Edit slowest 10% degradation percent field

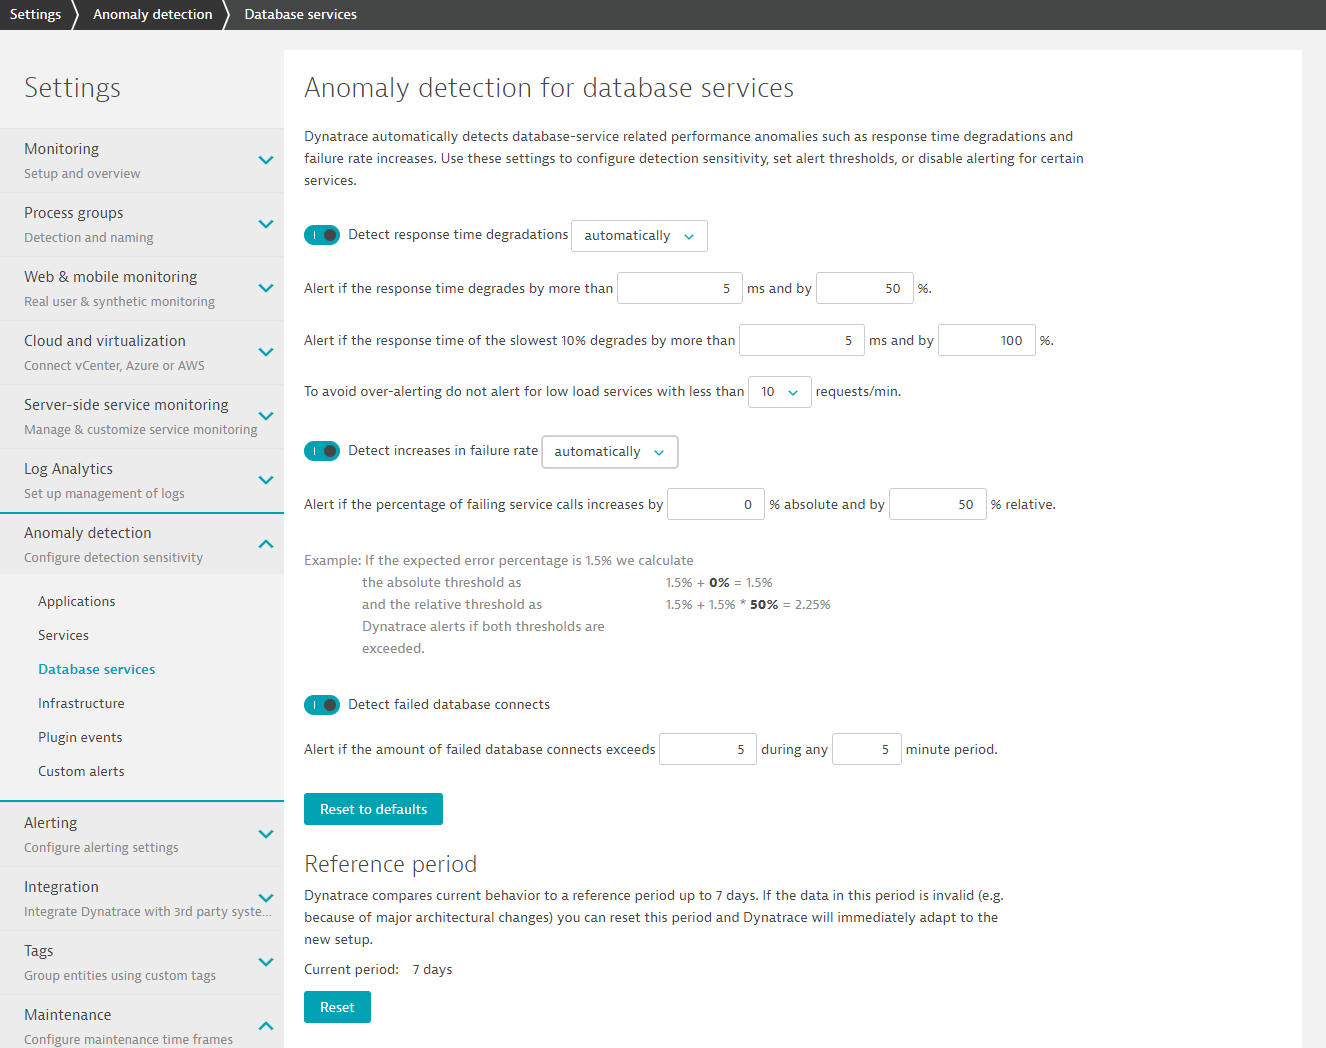pyautogui.click(x=987, y=340)
